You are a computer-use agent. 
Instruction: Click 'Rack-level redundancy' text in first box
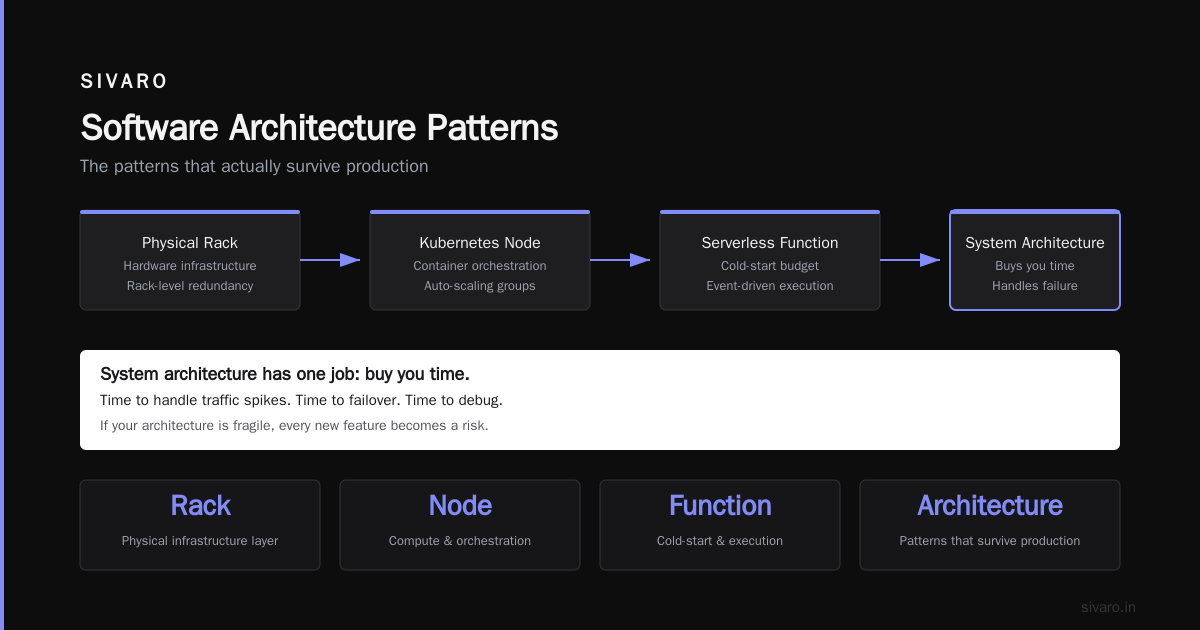tap(190, 286)
